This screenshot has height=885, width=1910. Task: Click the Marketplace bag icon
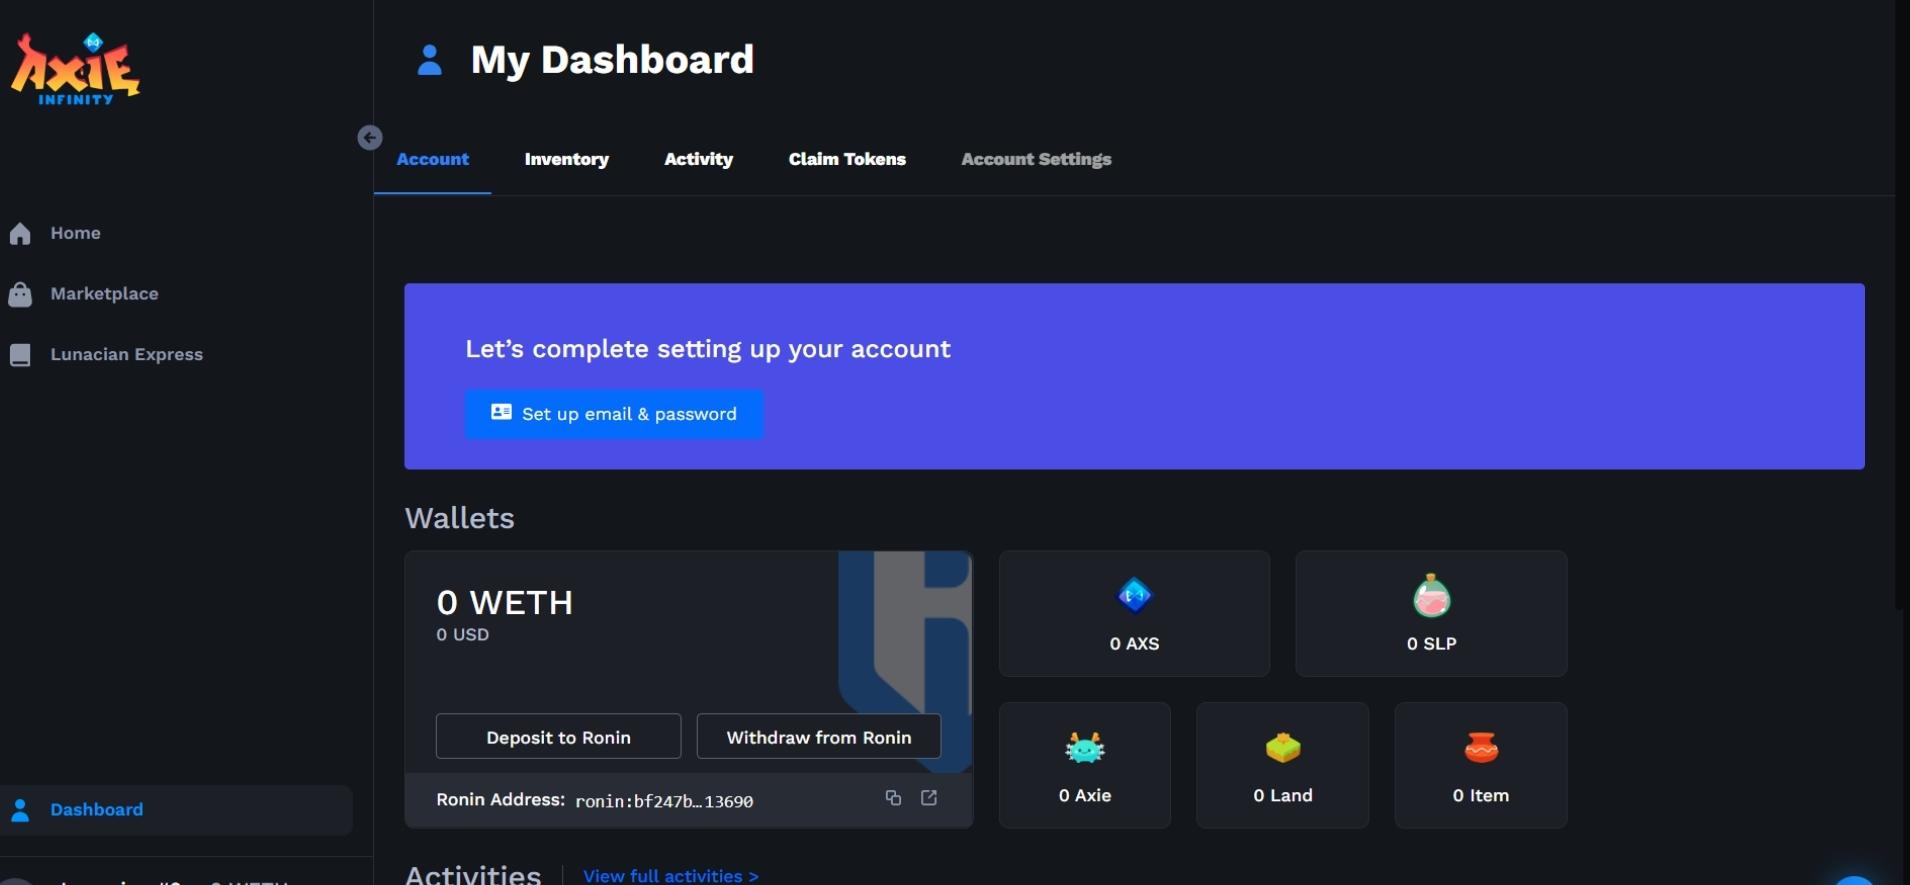point(20,294)
